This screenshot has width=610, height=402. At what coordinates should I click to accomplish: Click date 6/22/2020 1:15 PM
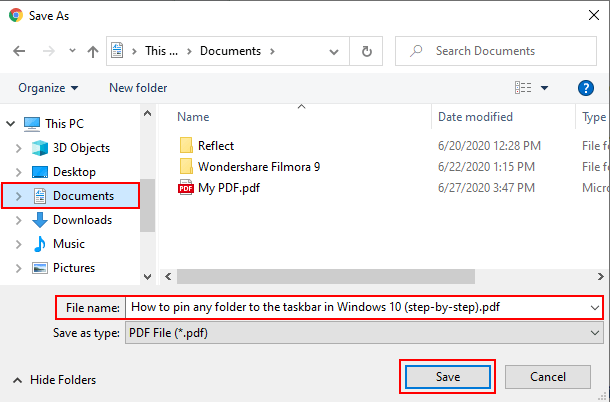(x=486, y=167)
